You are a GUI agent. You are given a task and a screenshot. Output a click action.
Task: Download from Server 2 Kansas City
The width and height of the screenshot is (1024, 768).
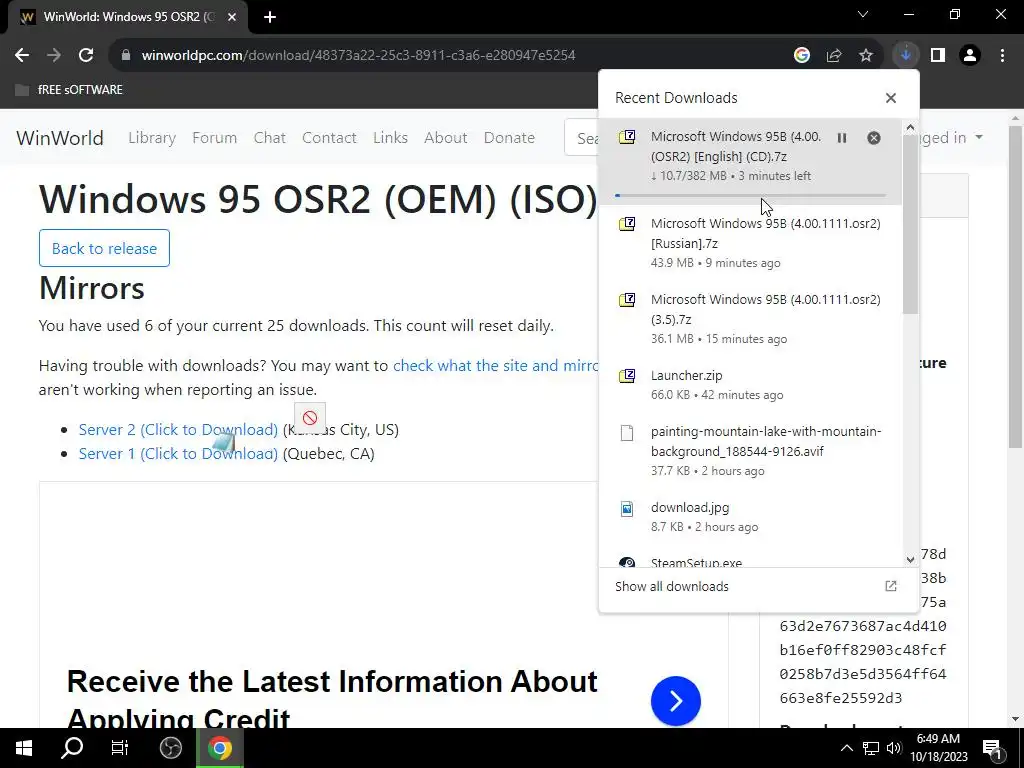coord(178,430)
